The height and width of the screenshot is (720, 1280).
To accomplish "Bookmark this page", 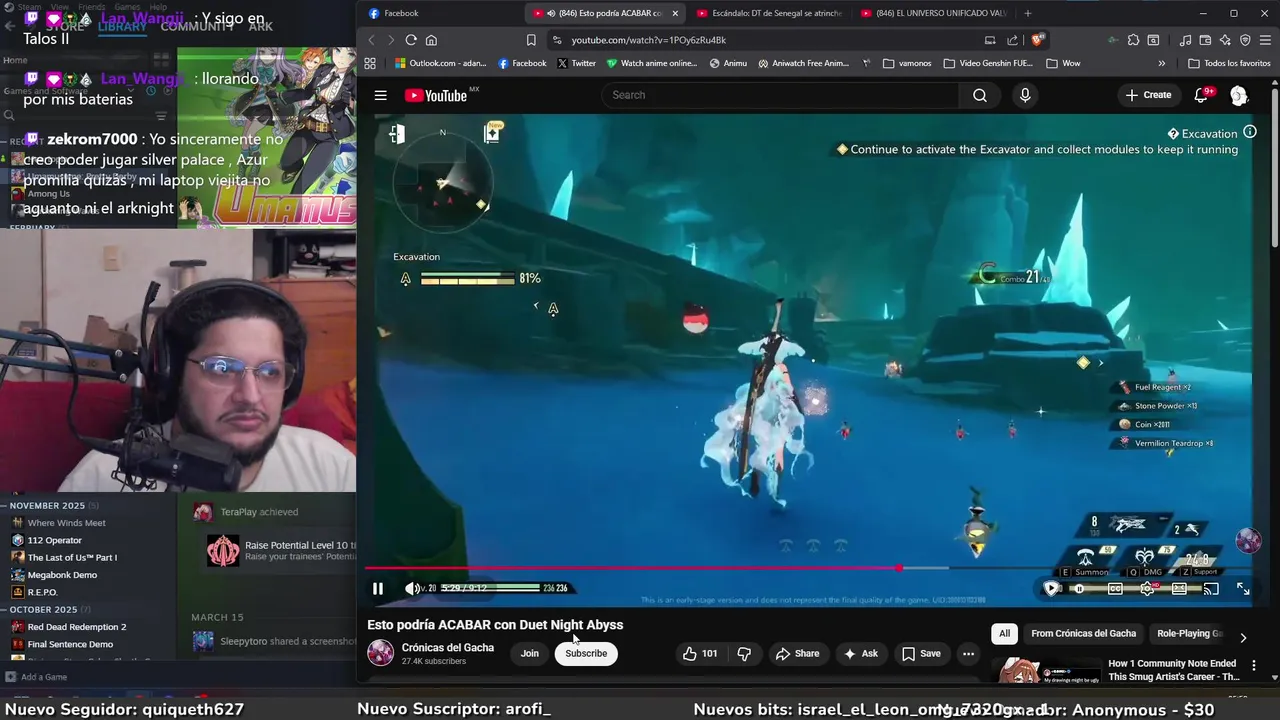I will (x=531, y=40).
